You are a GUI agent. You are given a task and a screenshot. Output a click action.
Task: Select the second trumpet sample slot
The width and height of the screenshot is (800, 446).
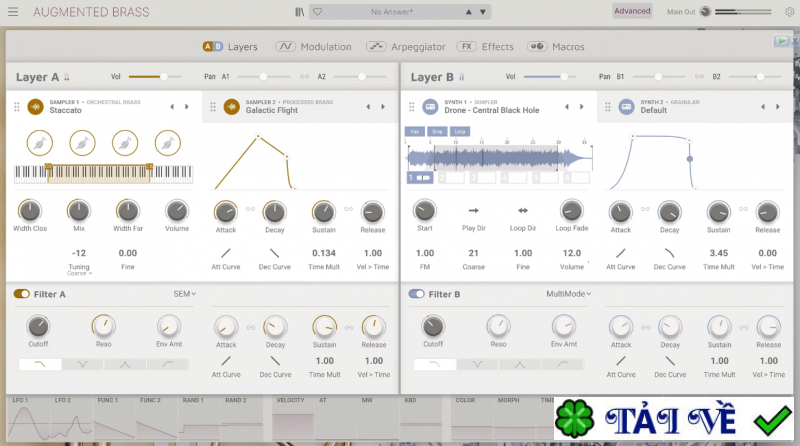pos(82,143)
